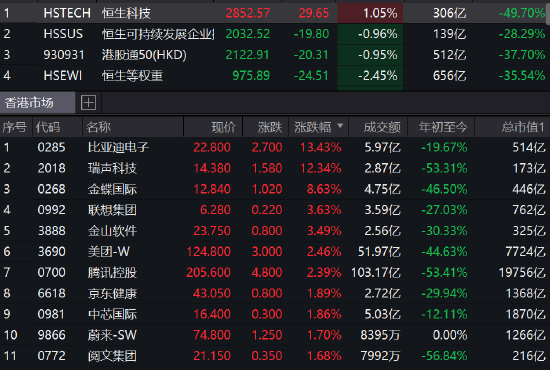
Task: Click stock code 0992 联想集团
Action: (x=52, y=210)
